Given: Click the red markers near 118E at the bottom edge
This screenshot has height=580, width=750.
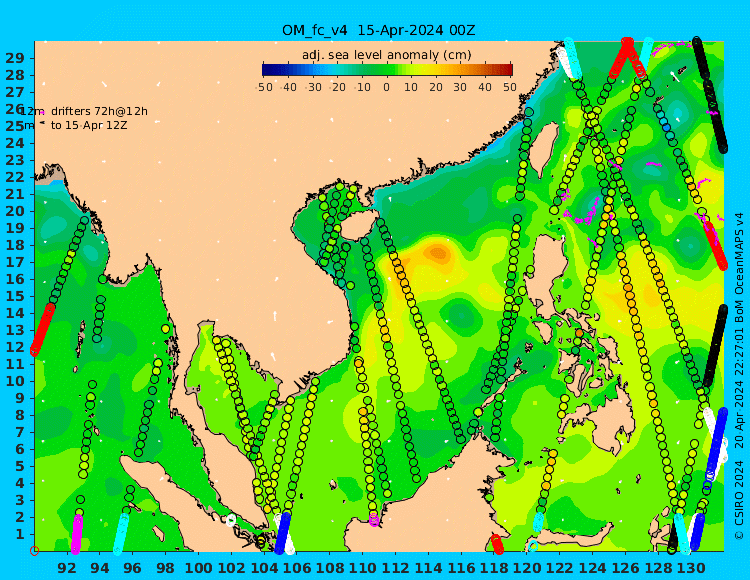Looking at the screenshot, I should (497, 544).
